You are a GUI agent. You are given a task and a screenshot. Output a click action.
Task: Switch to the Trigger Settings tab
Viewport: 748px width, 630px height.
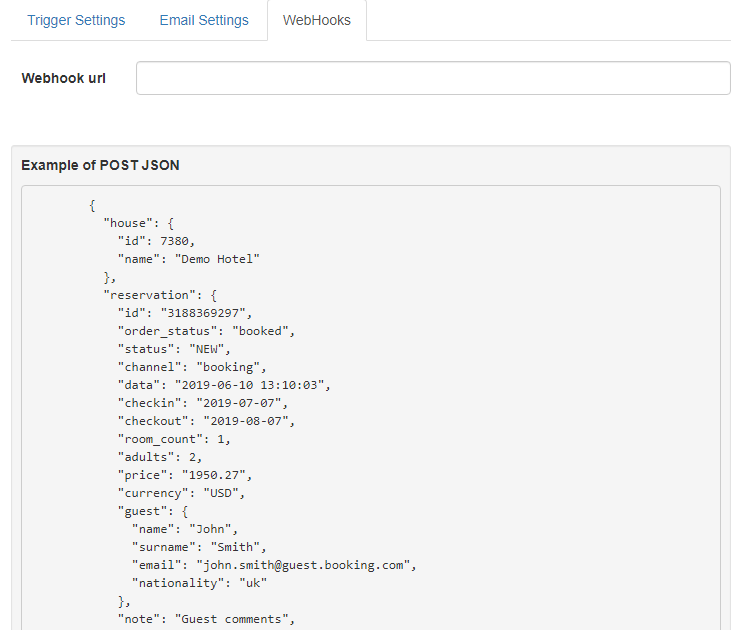[76, 21]
